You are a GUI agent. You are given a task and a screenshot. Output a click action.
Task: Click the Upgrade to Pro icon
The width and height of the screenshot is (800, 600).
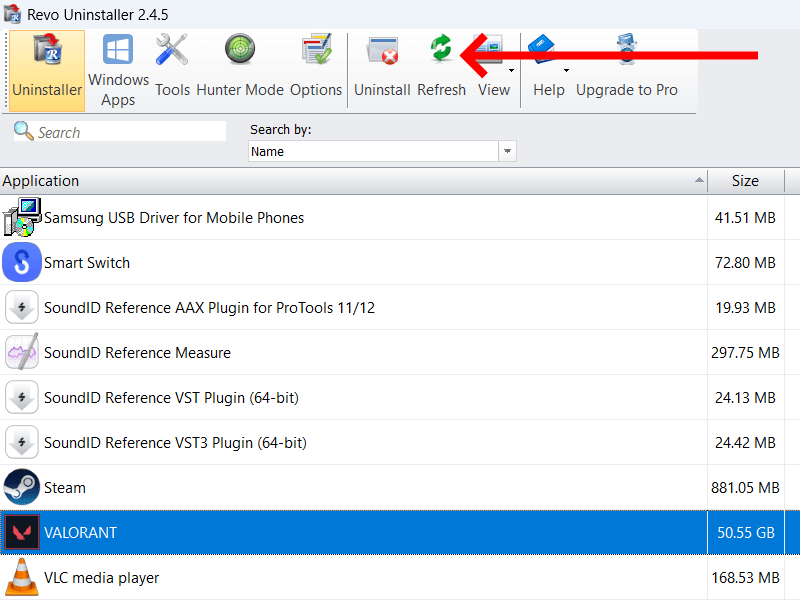[x=626, y=48]
